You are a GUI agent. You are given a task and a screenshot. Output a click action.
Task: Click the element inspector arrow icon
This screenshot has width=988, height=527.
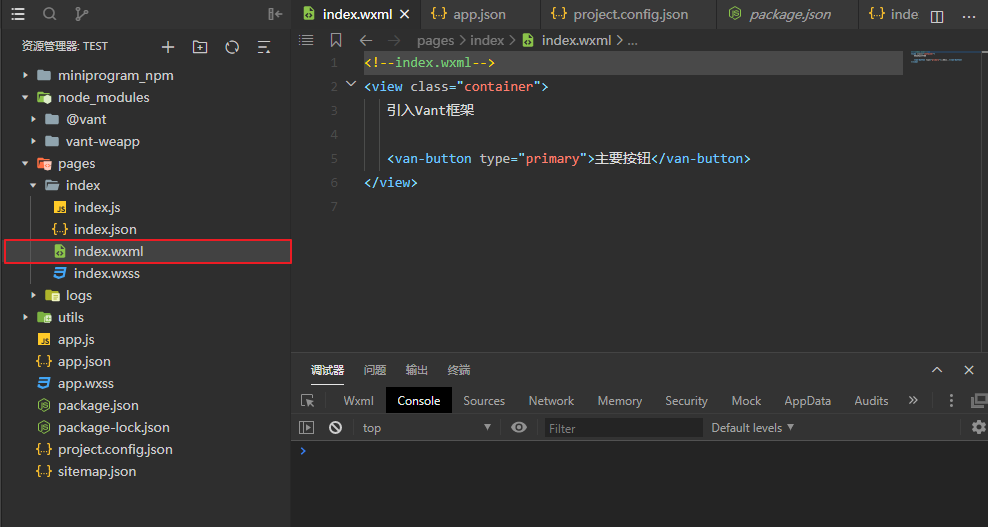pos(308,400)
